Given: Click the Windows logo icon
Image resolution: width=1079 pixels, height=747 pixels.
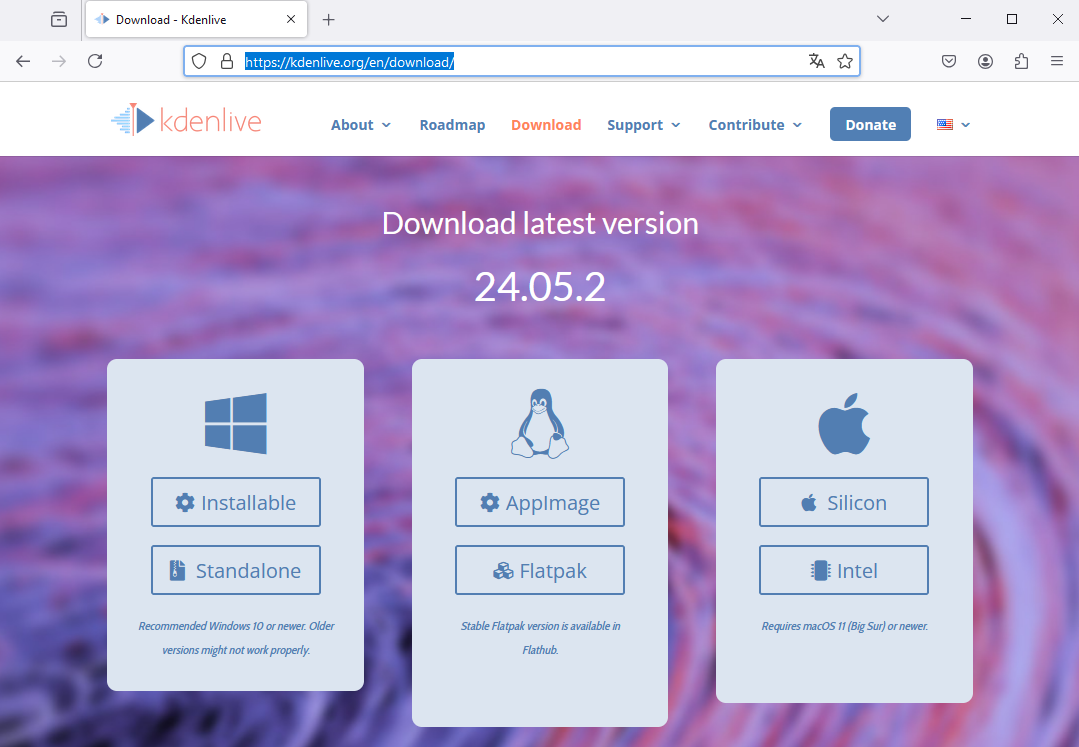Looking at the screenshot, I should (x=235, y=423).
